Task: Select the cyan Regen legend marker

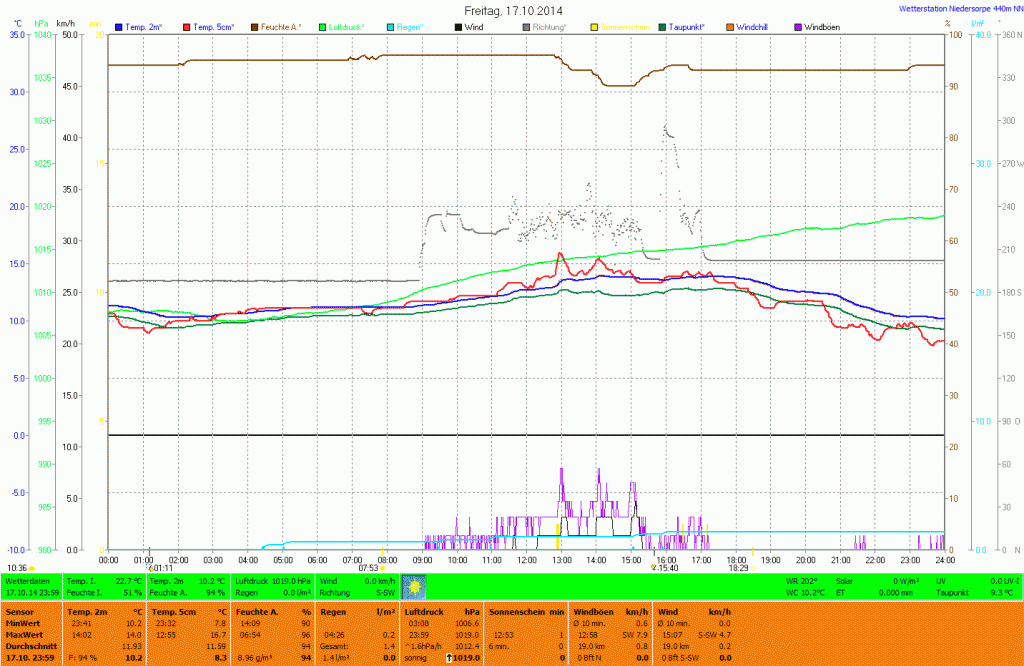Action: 390,27
